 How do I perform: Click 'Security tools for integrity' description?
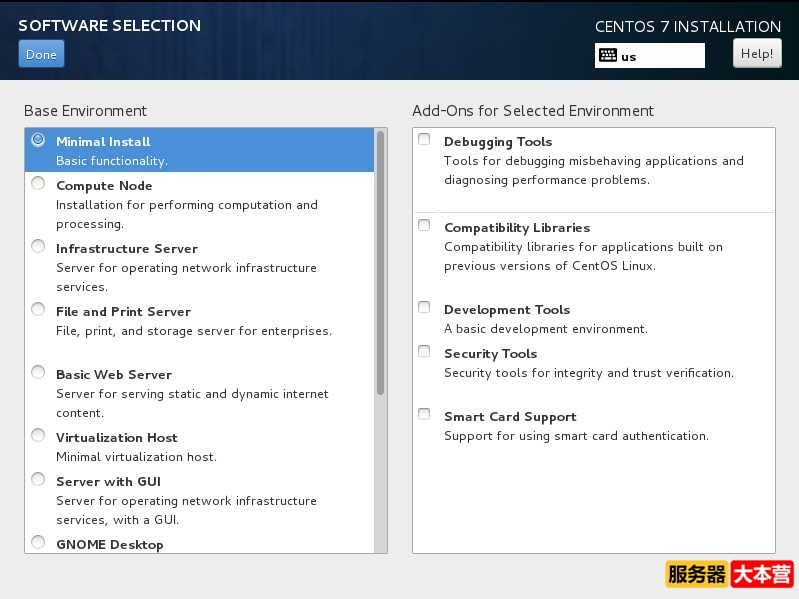(x=589, y=373)
